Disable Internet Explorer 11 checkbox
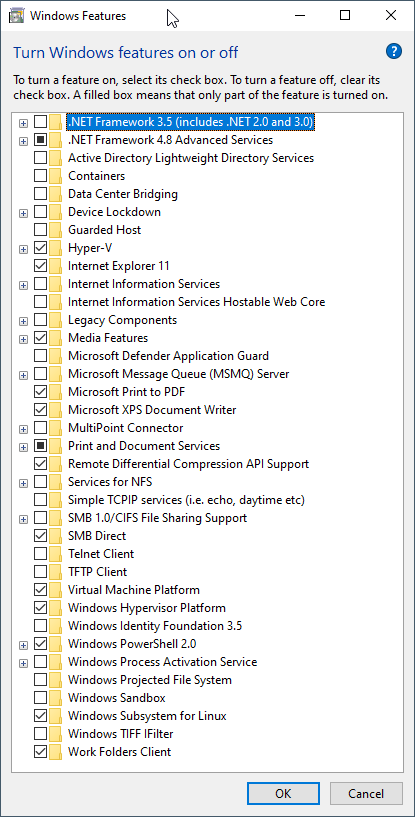The height and width of the screenshot is (817, 415). pos(40,266)
